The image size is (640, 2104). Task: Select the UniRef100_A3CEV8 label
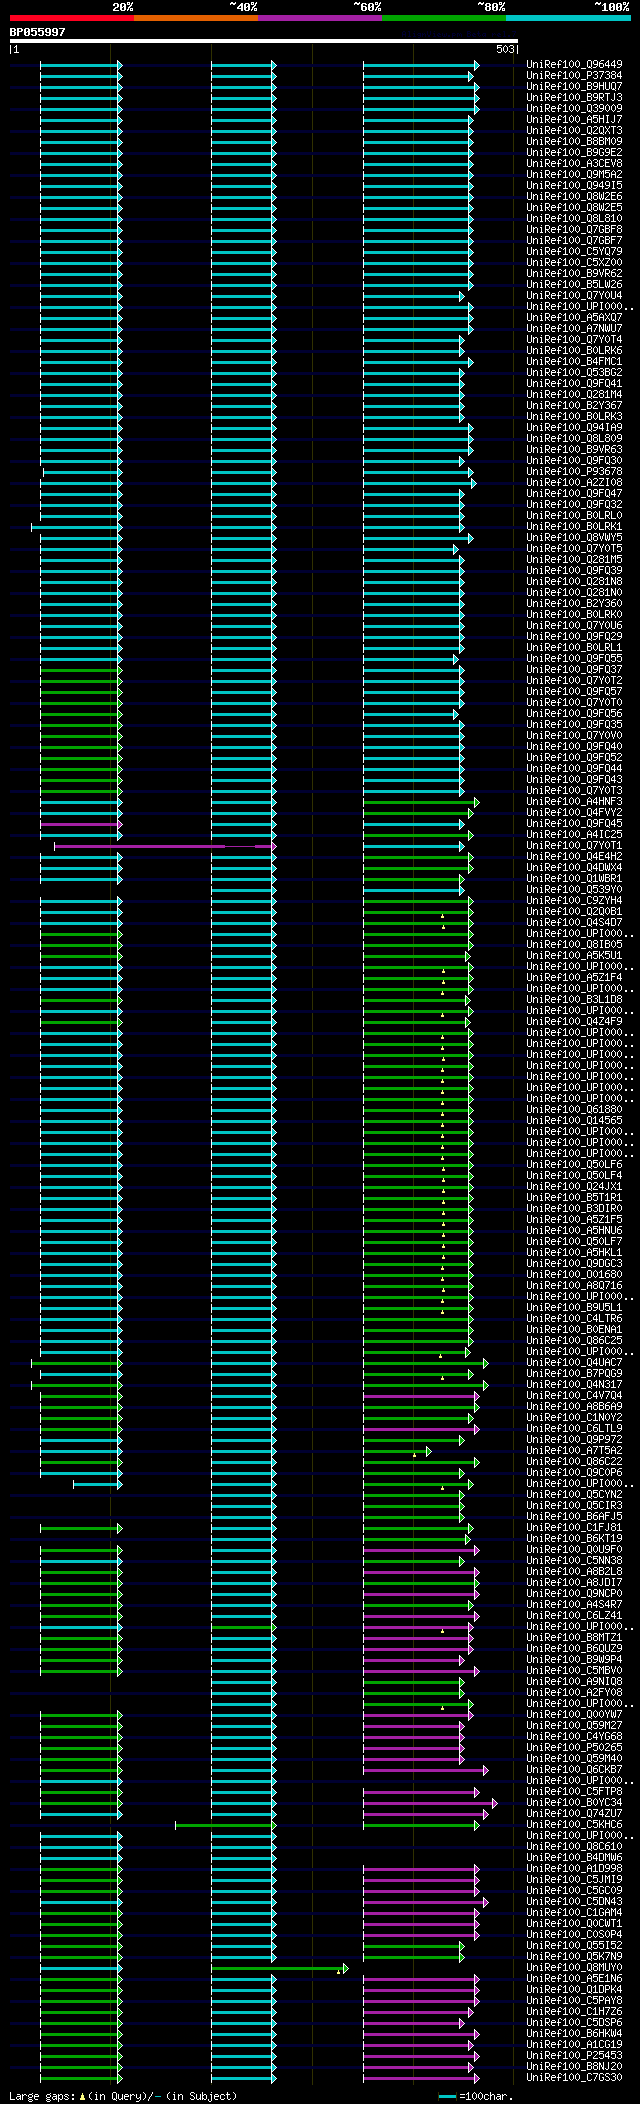click(x=574, y=164)
